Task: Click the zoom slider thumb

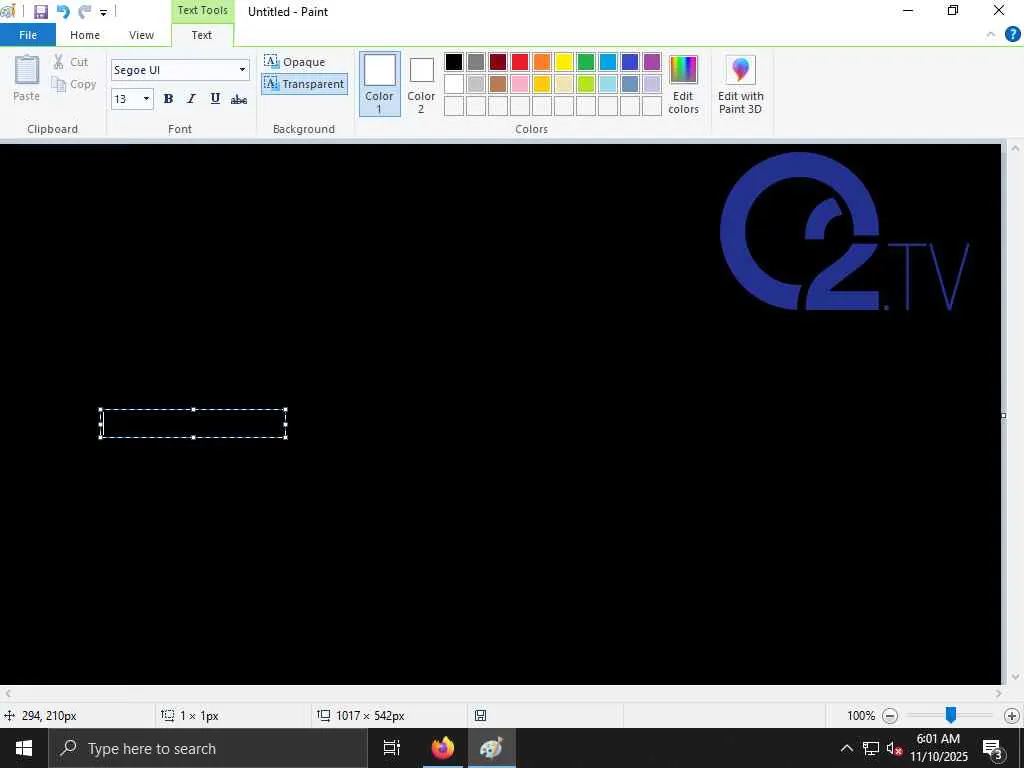Action: click(x=951, y=715)
